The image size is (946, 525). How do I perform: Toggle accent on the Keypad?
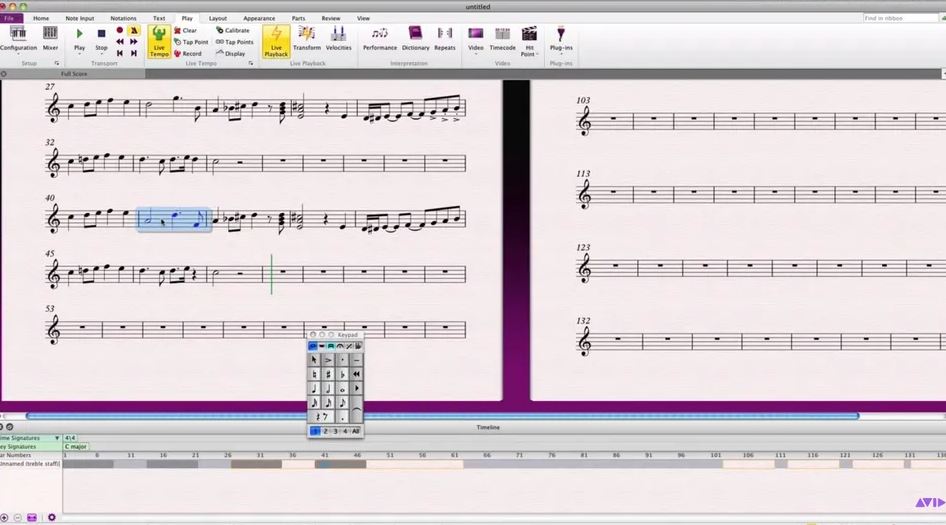click(328, 360)
